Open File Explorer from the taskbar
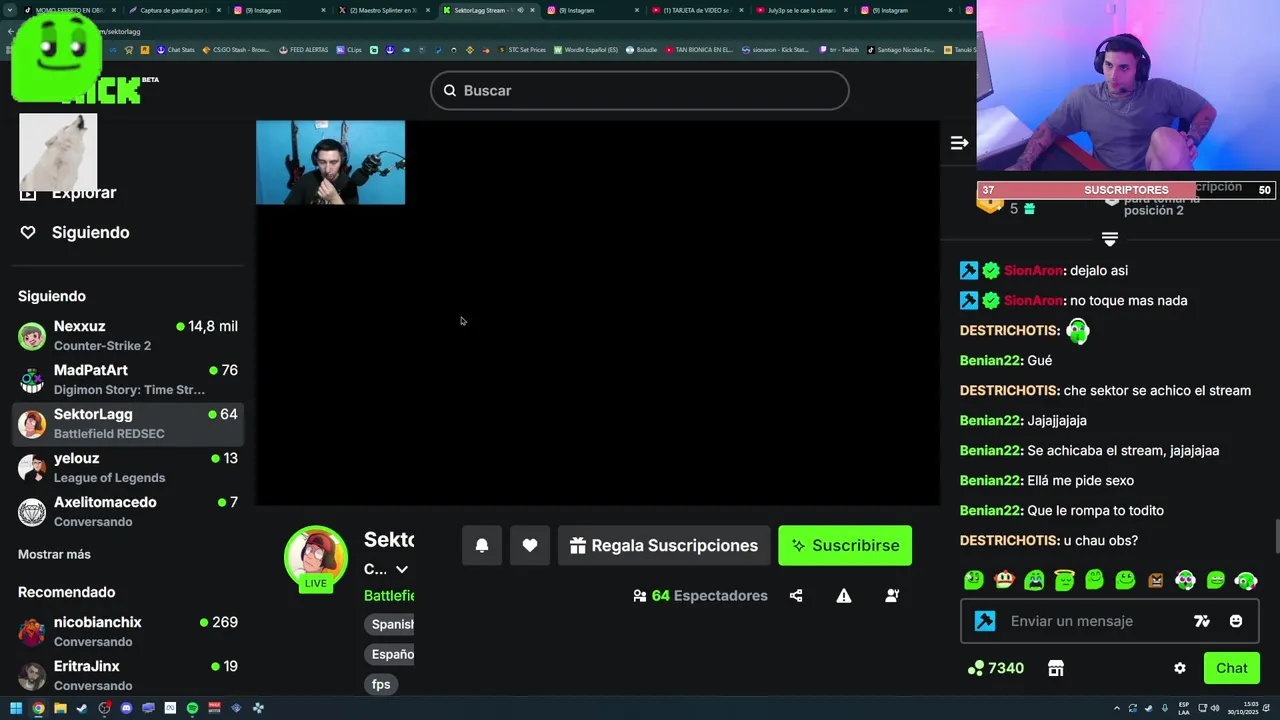 [60, 708]
